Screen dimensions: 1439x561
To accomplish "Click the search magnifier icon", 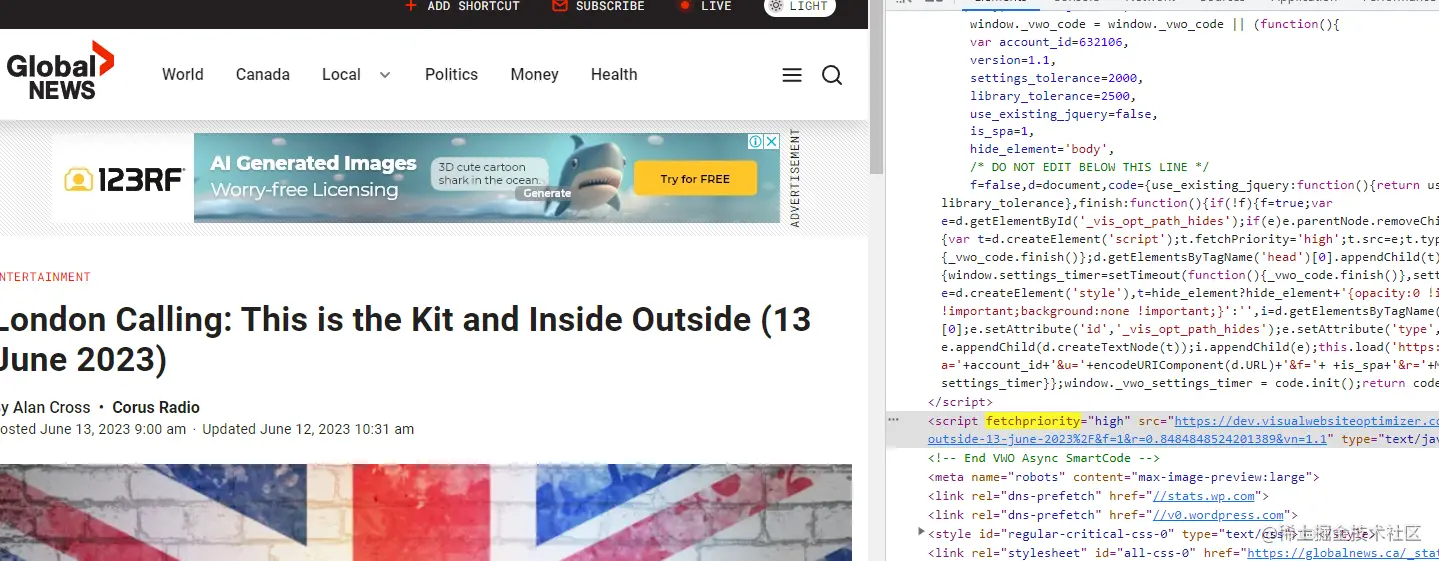I will coord(832,75).
